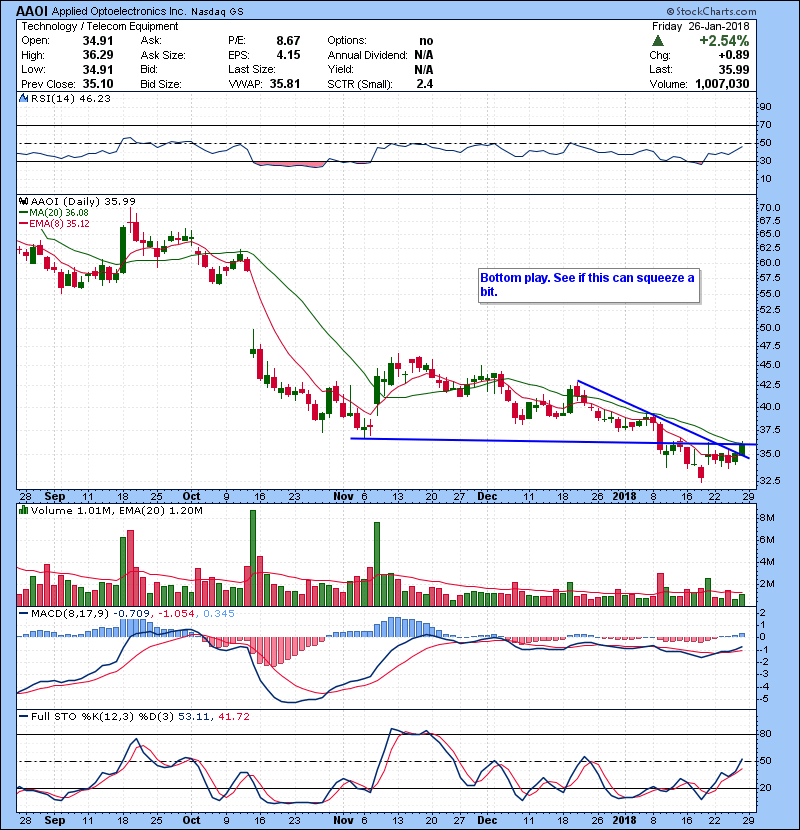The width and height of the screenshot is (800, 830).
Task: Click the Applied Optoelectronics Inc. company name
Action: coord(119,11)
